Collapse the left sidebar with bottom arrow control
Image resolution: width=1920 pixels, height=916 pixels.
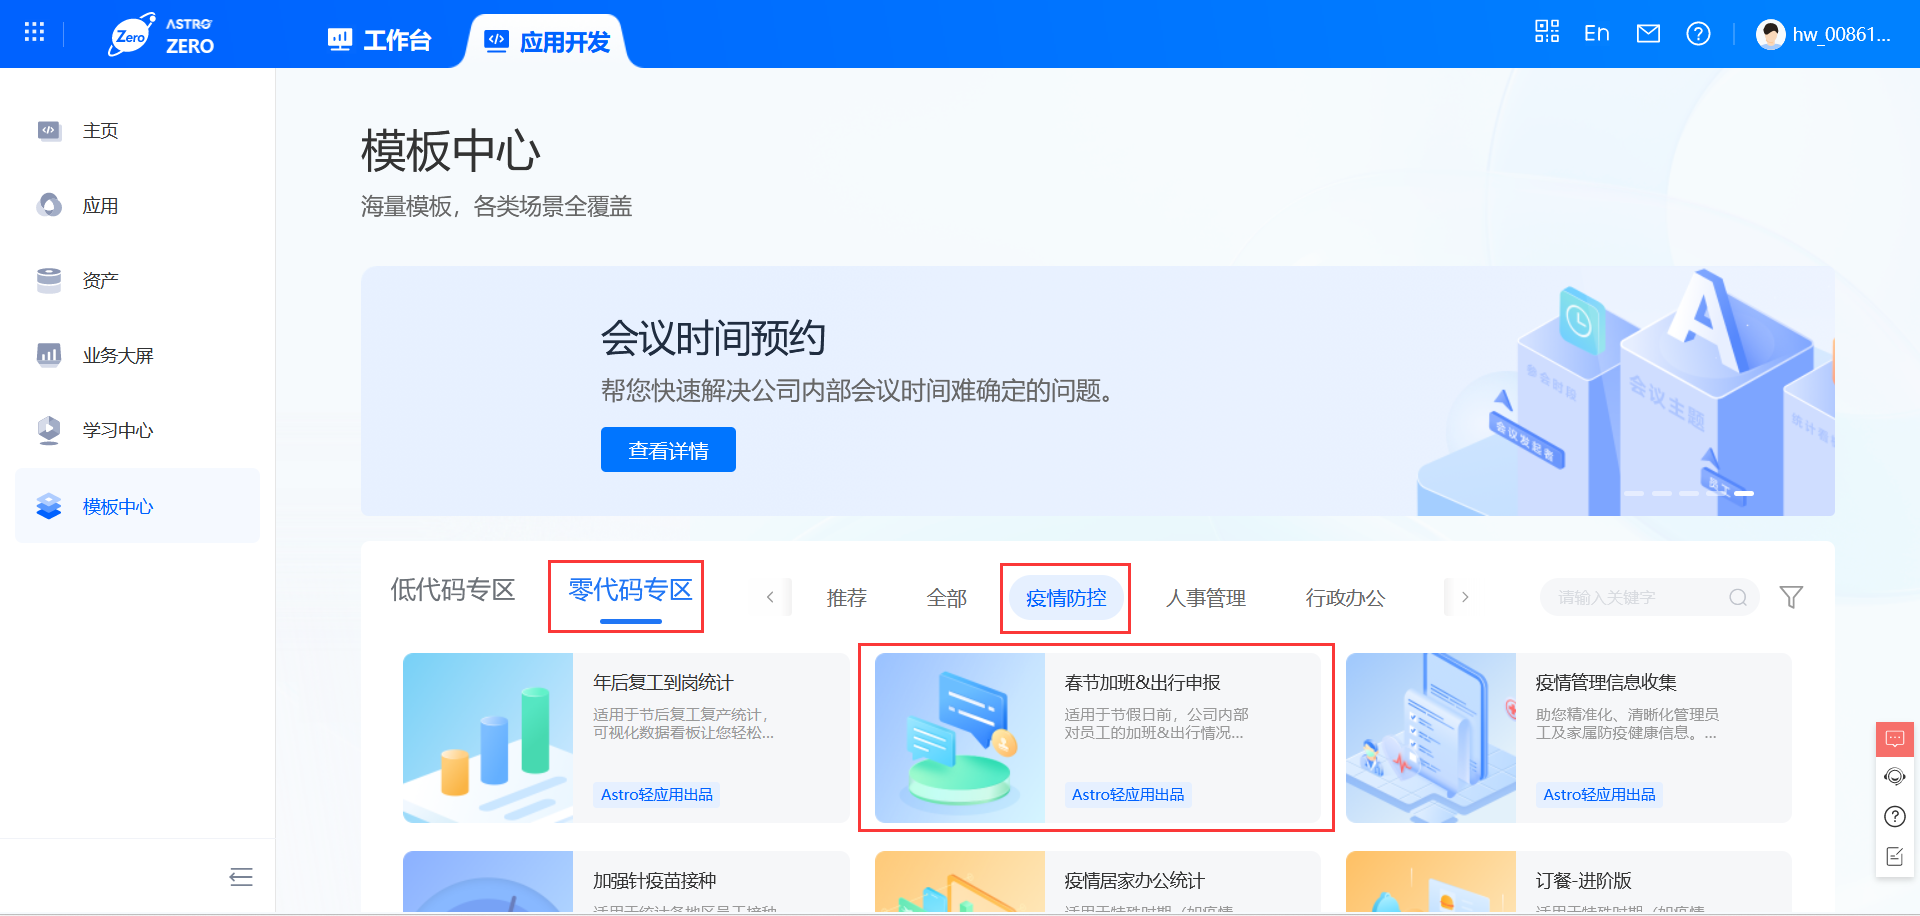click(x=240, y=877)
